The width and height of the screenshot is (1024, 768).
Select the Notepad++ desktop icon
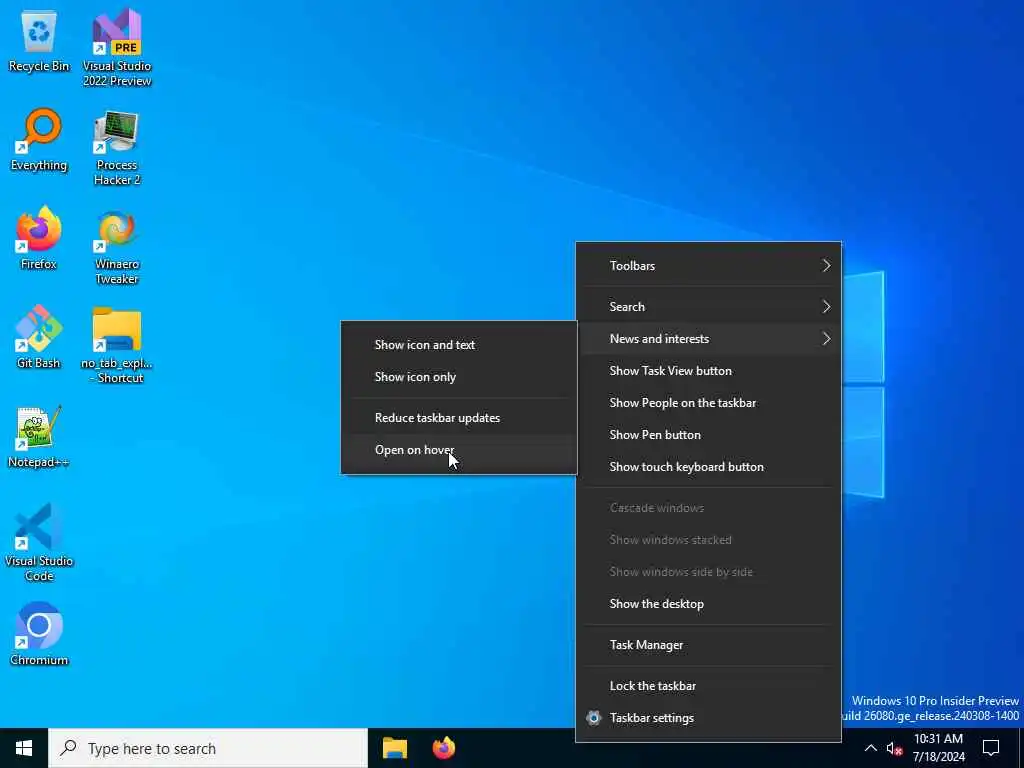coord(39,436)
